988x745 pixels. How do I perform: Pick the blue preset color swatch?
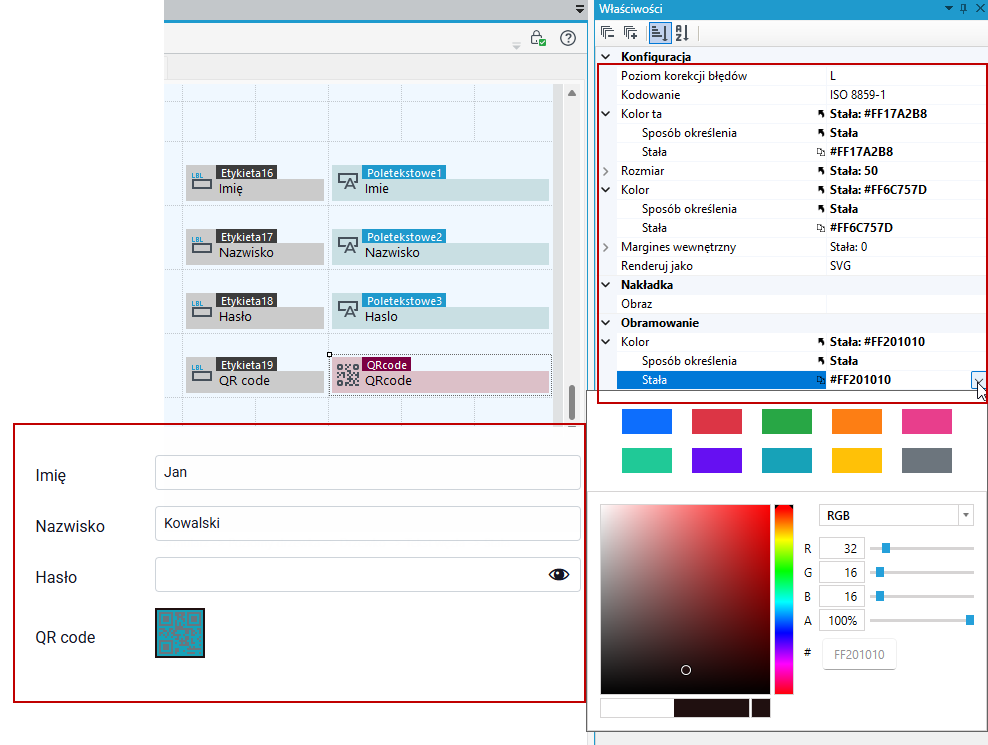646,422
